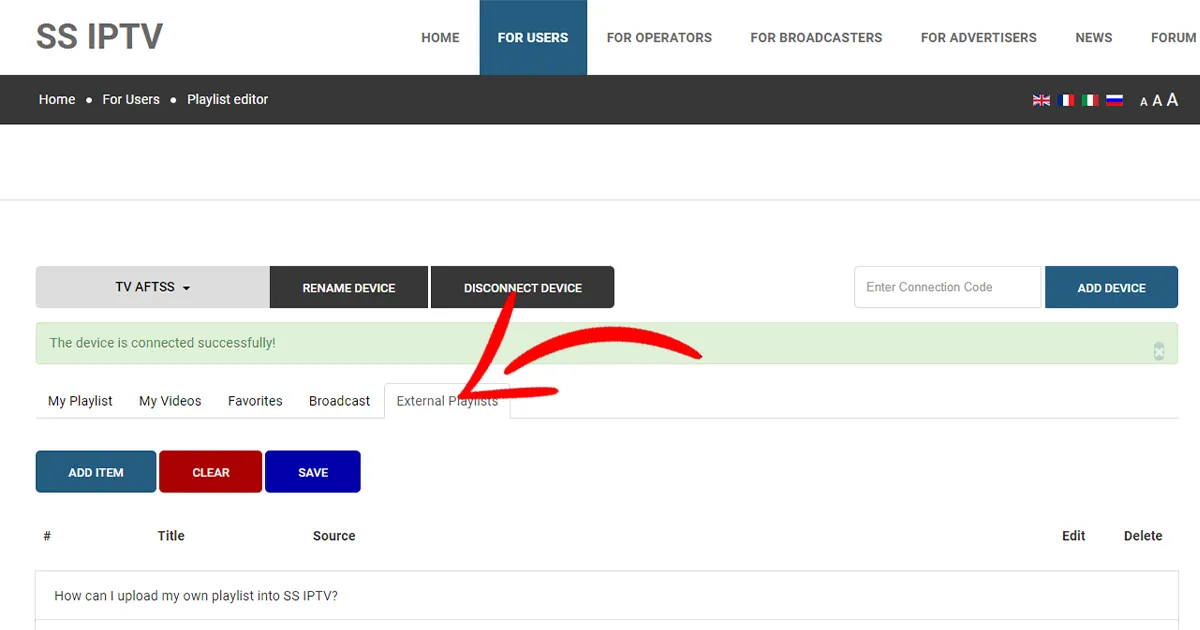The image size is (1200, 630).
Task: Save the playlist with Save button
Action: click(x=312, y=472)
